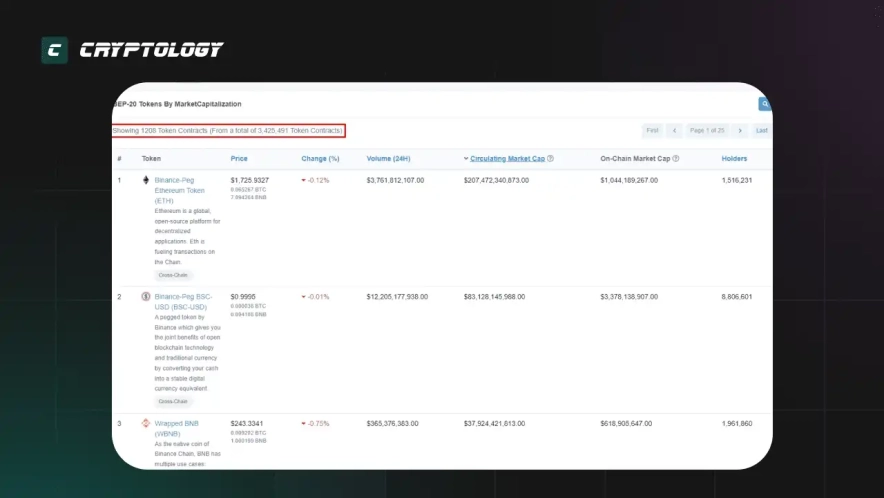
Task: Click the Cryptology logo icon
Action: coord(54,50)
